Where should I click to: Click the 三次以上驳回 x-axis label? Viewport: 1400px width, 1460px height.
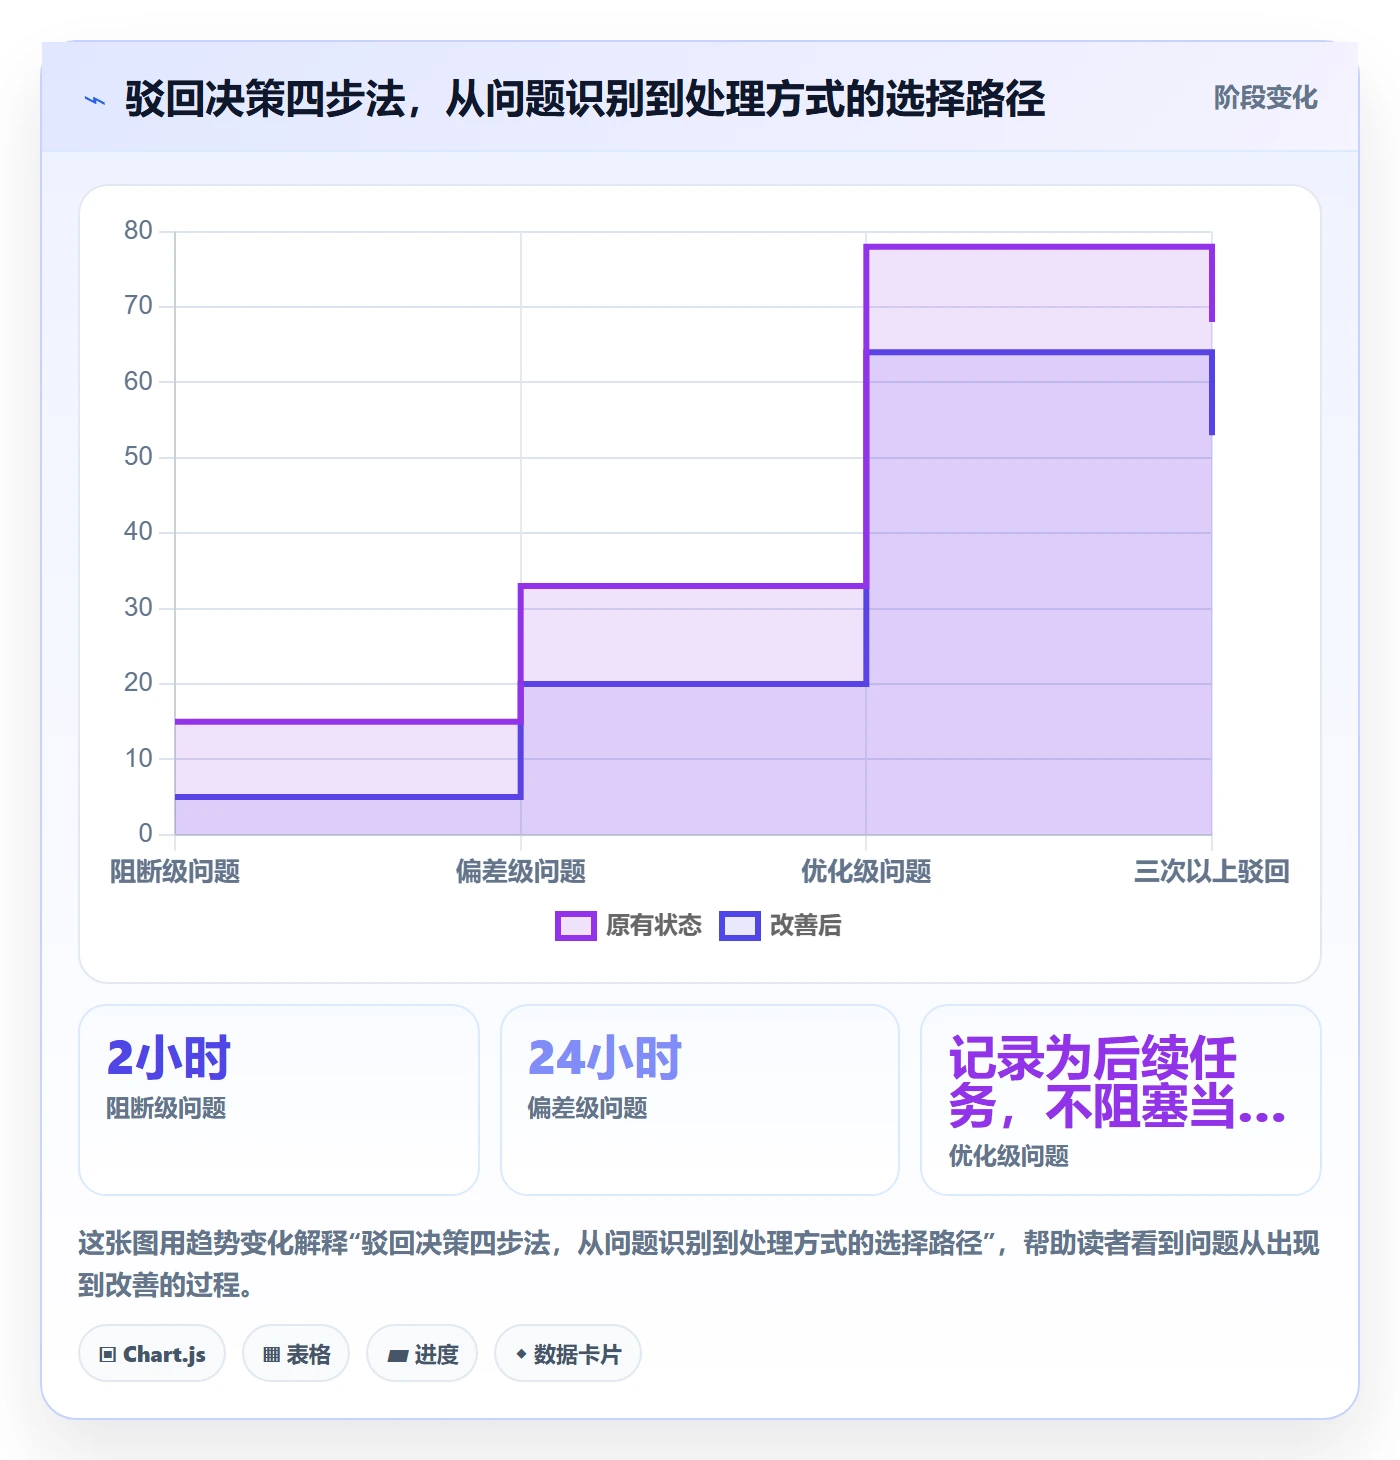(x=1212, y=872)
